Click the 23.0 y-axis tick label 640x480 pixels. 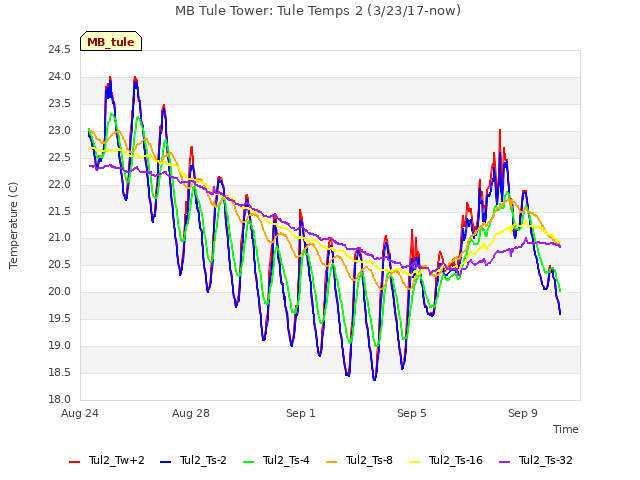click(x=60, y=131)
